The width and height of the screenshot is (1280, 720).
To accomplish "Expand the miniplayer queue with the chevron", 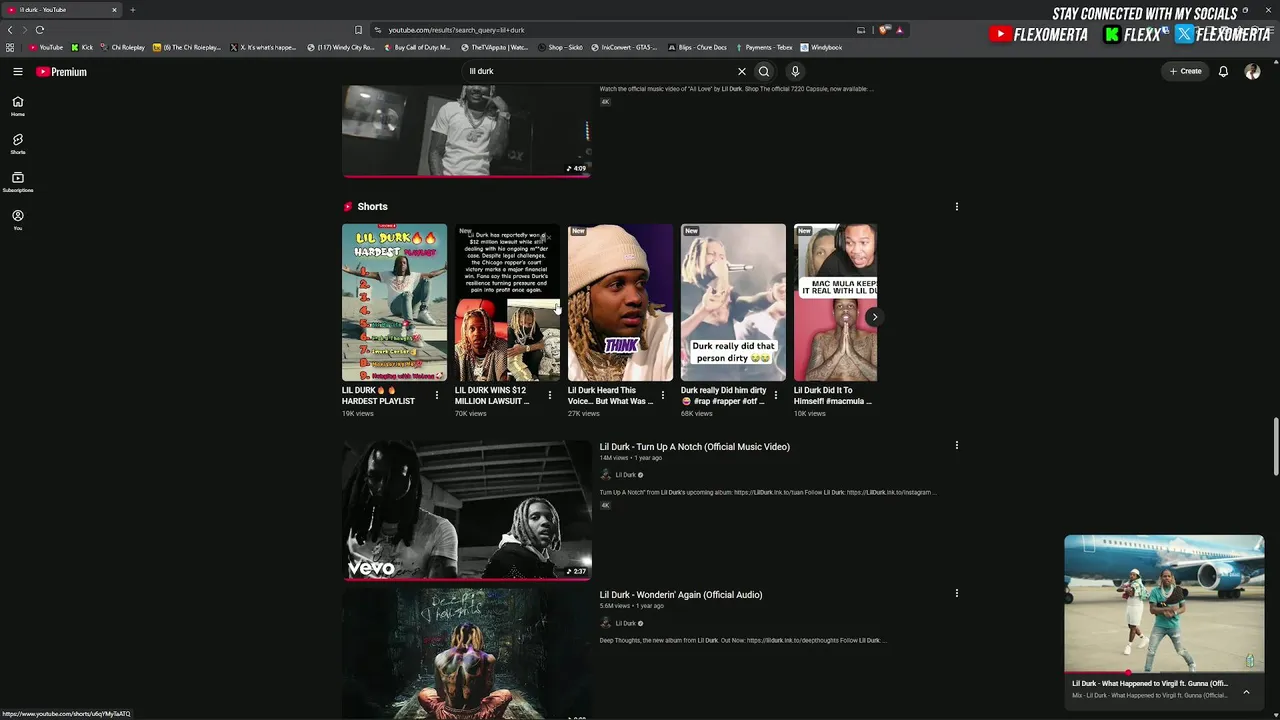I will point(1246,692).
